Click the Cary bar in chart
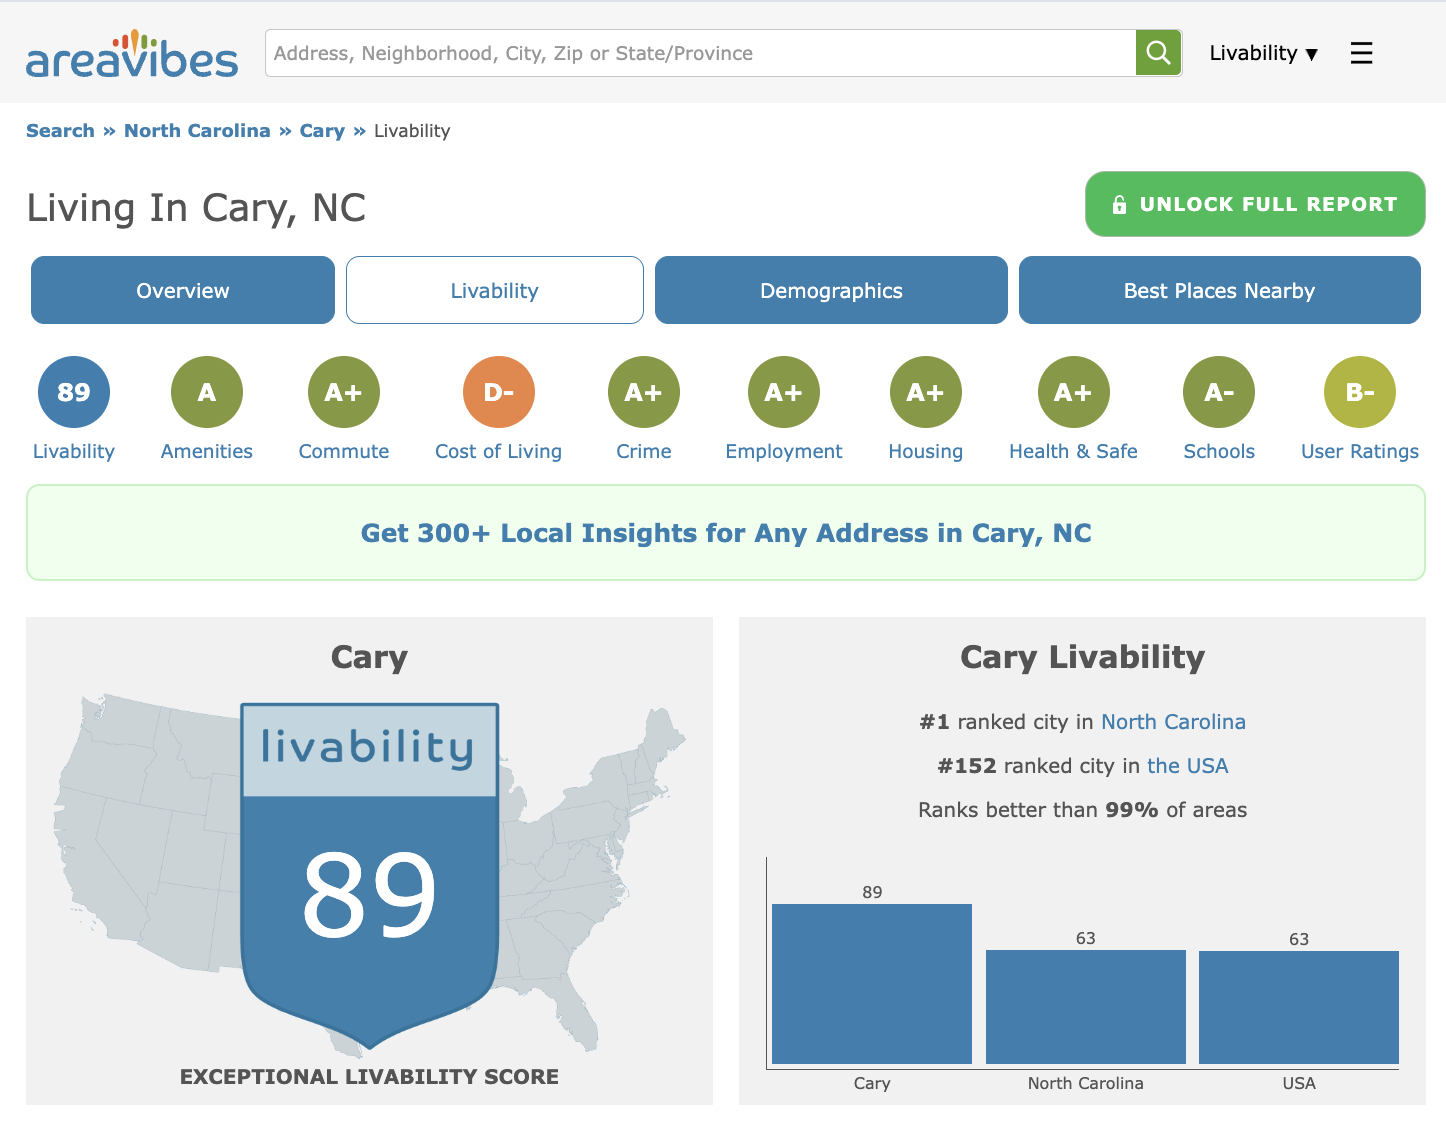This screenshot has height=1130, width=1446. tap(872, 984)
